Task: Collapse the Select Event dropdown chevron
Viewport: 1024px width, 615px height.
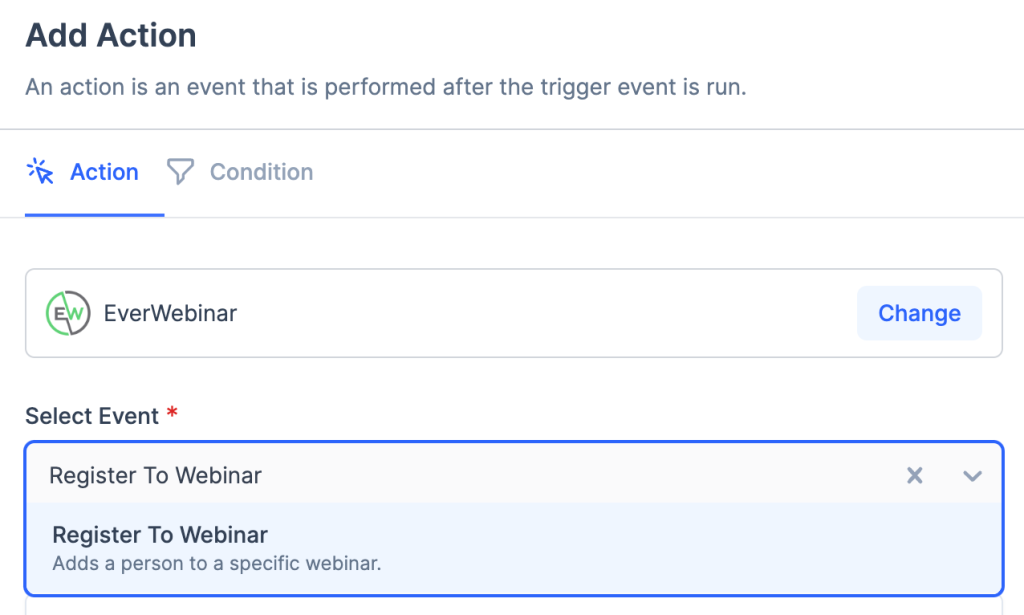Action: point(972,475)
